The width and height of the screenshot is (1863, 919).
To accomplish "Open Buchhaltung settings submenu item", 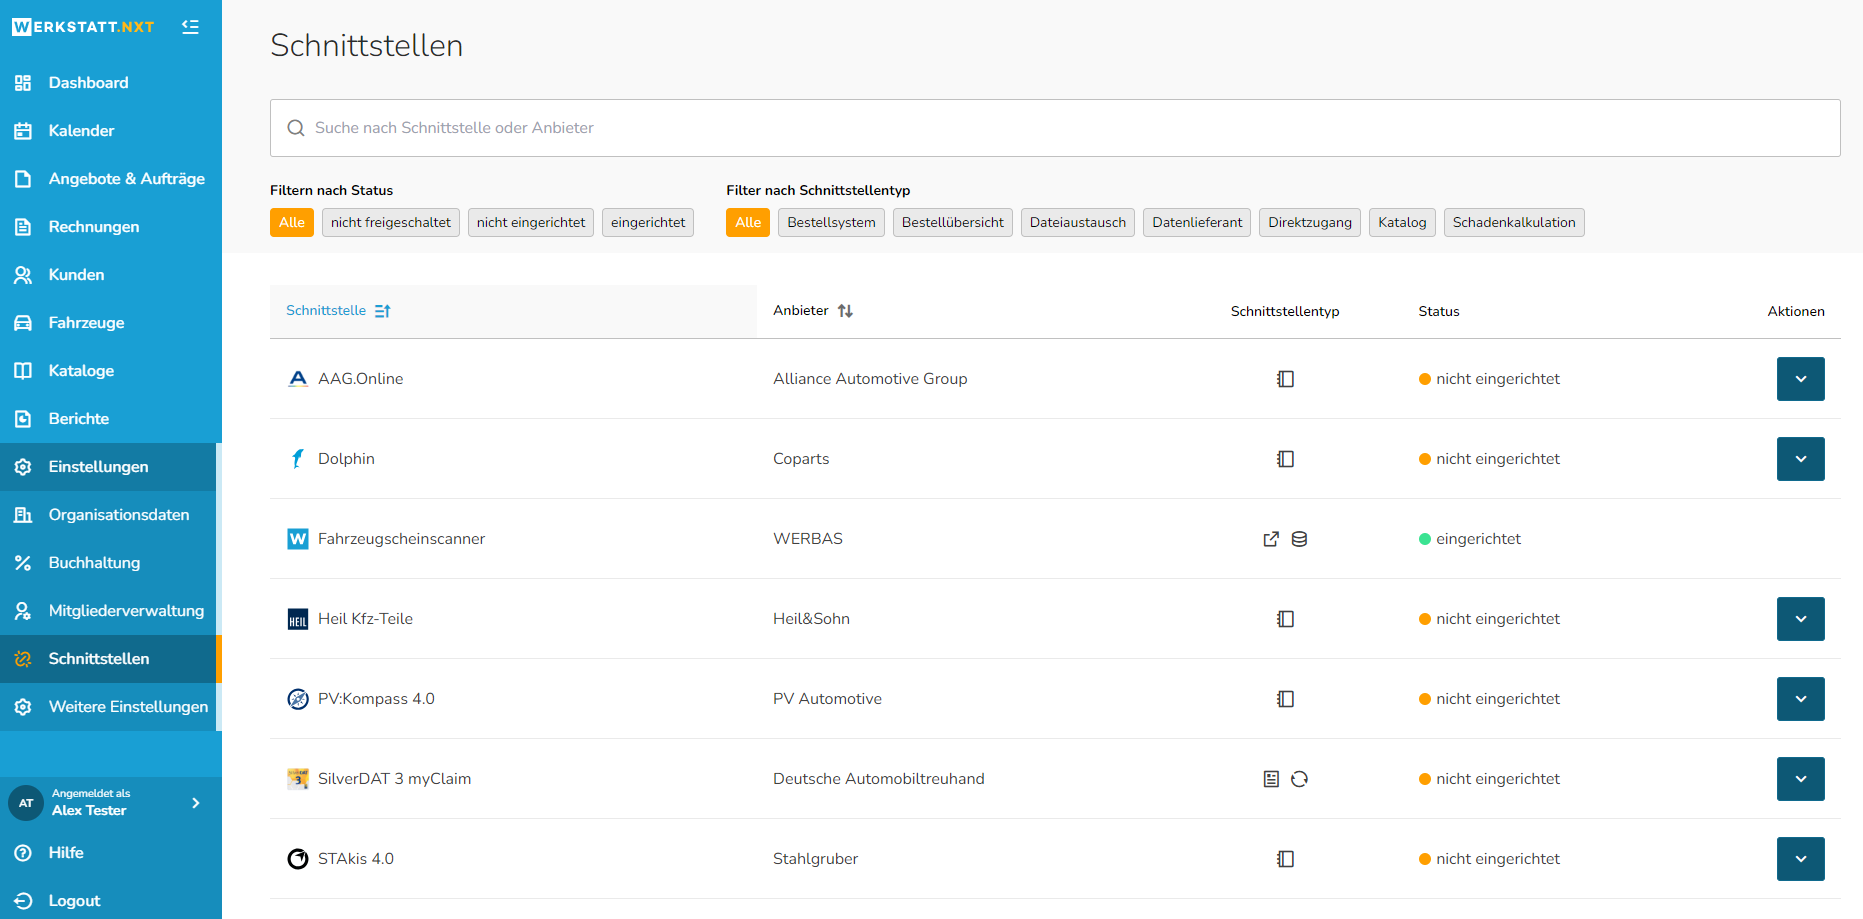I will tap(108, 563).
